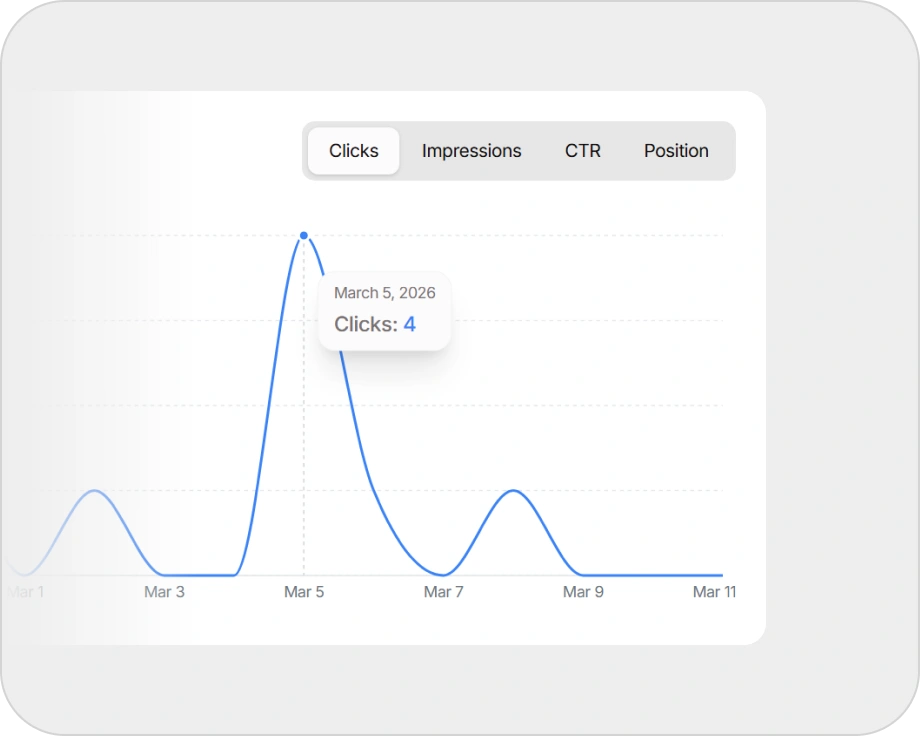Click the Clicks label inside the tooltip
This screenshot has width=920, height=736.
pyautogui.click(x=365, y=324)
